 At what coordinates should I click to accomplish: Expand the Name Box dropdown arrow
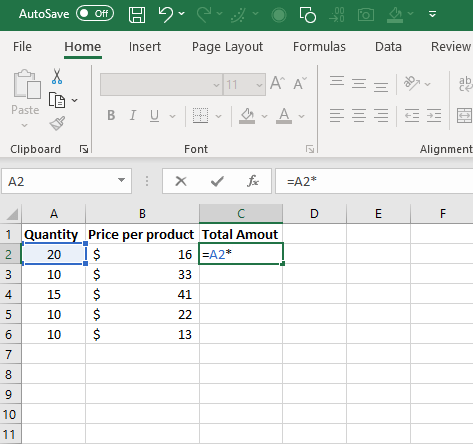coord(121,181)
